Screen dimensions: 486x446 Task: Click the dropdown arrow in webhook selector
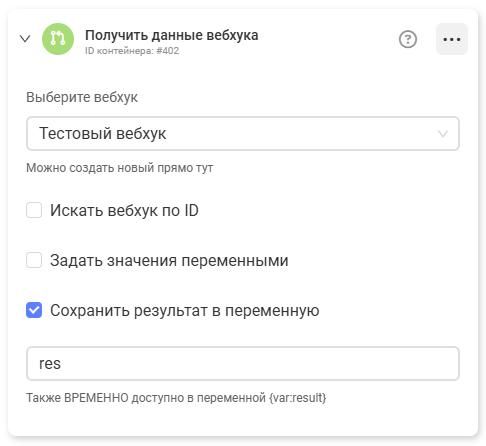click(x=443, y=134)
